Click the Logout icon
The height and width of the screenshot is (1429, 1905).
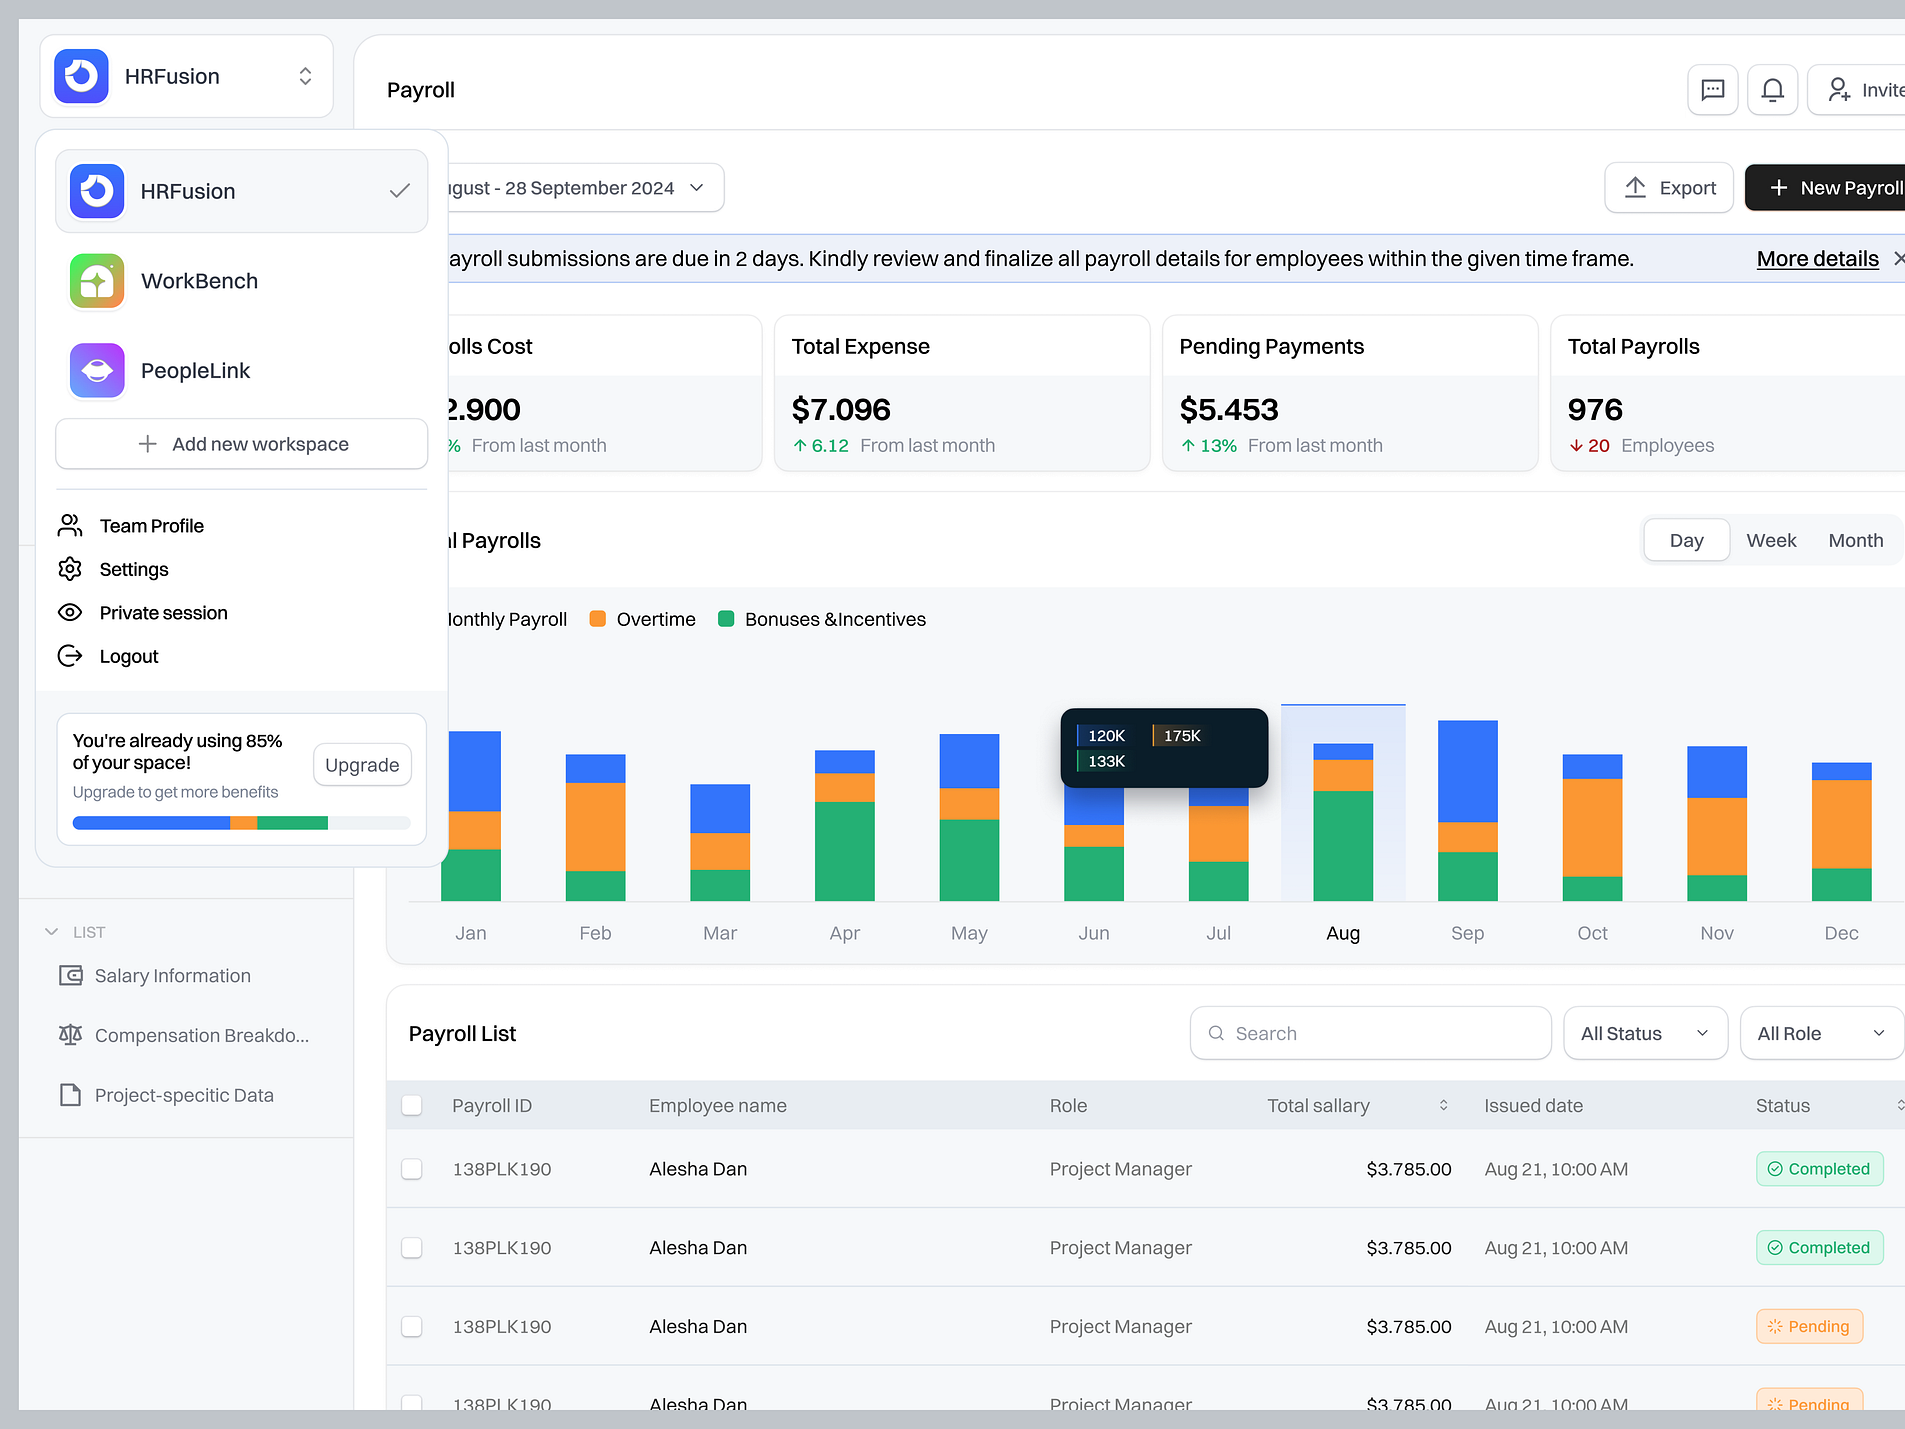click(x=69, y=656)
